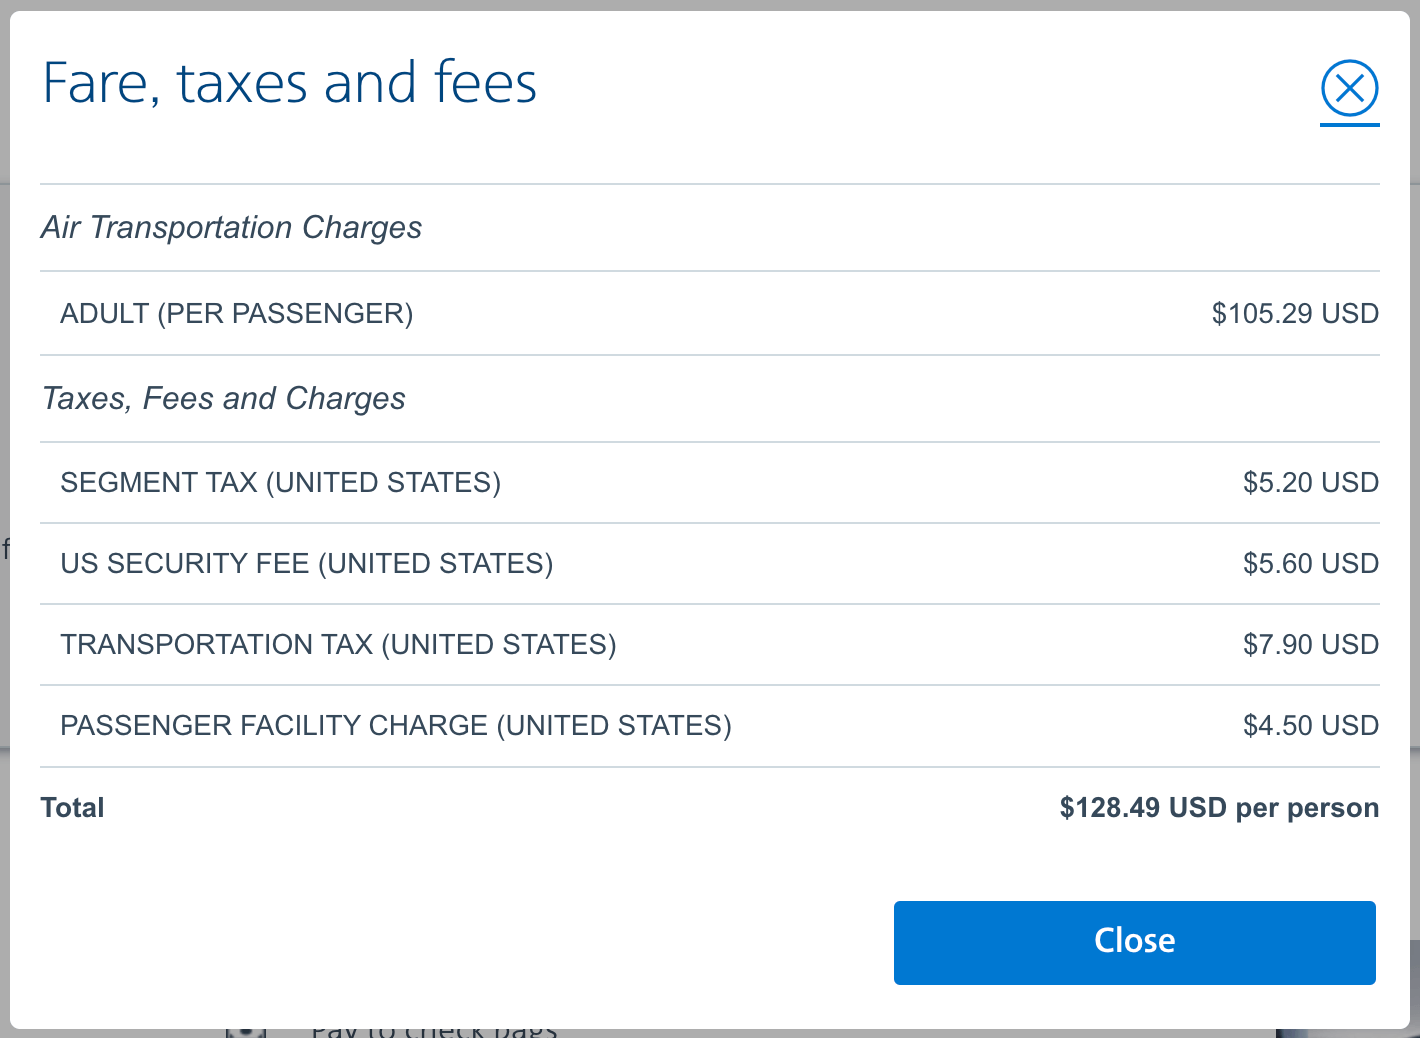This screenshot has height=1038, width=1420.
Task: Click the ADULT (PER PASSENGER) row label
Action: [236, 314]
